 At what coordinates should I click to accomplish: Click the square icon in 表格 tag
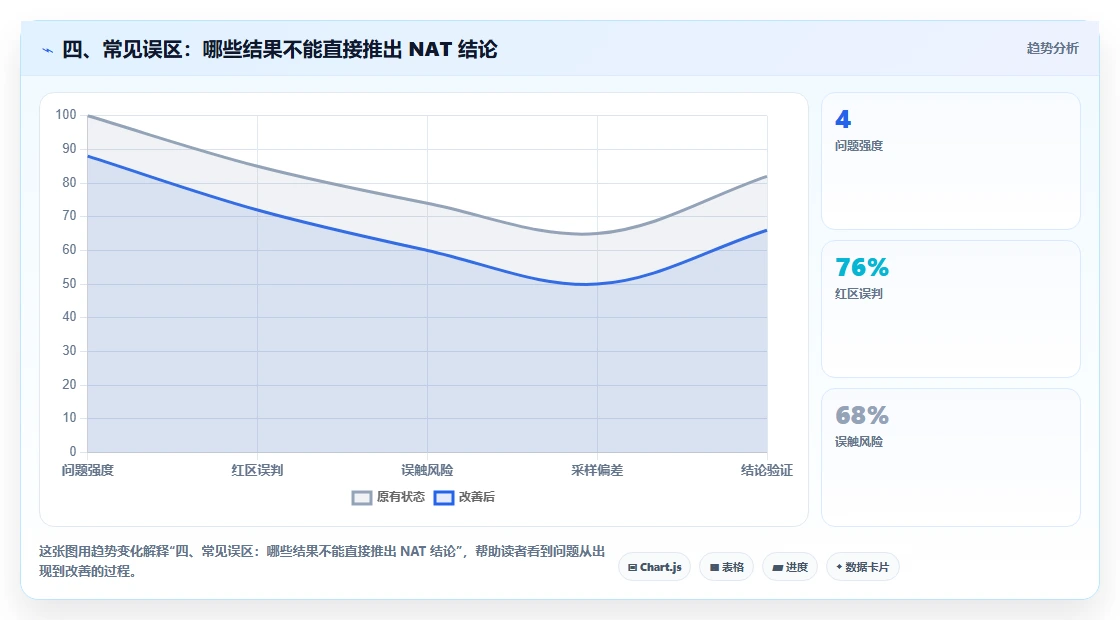[x=714, y=568]
